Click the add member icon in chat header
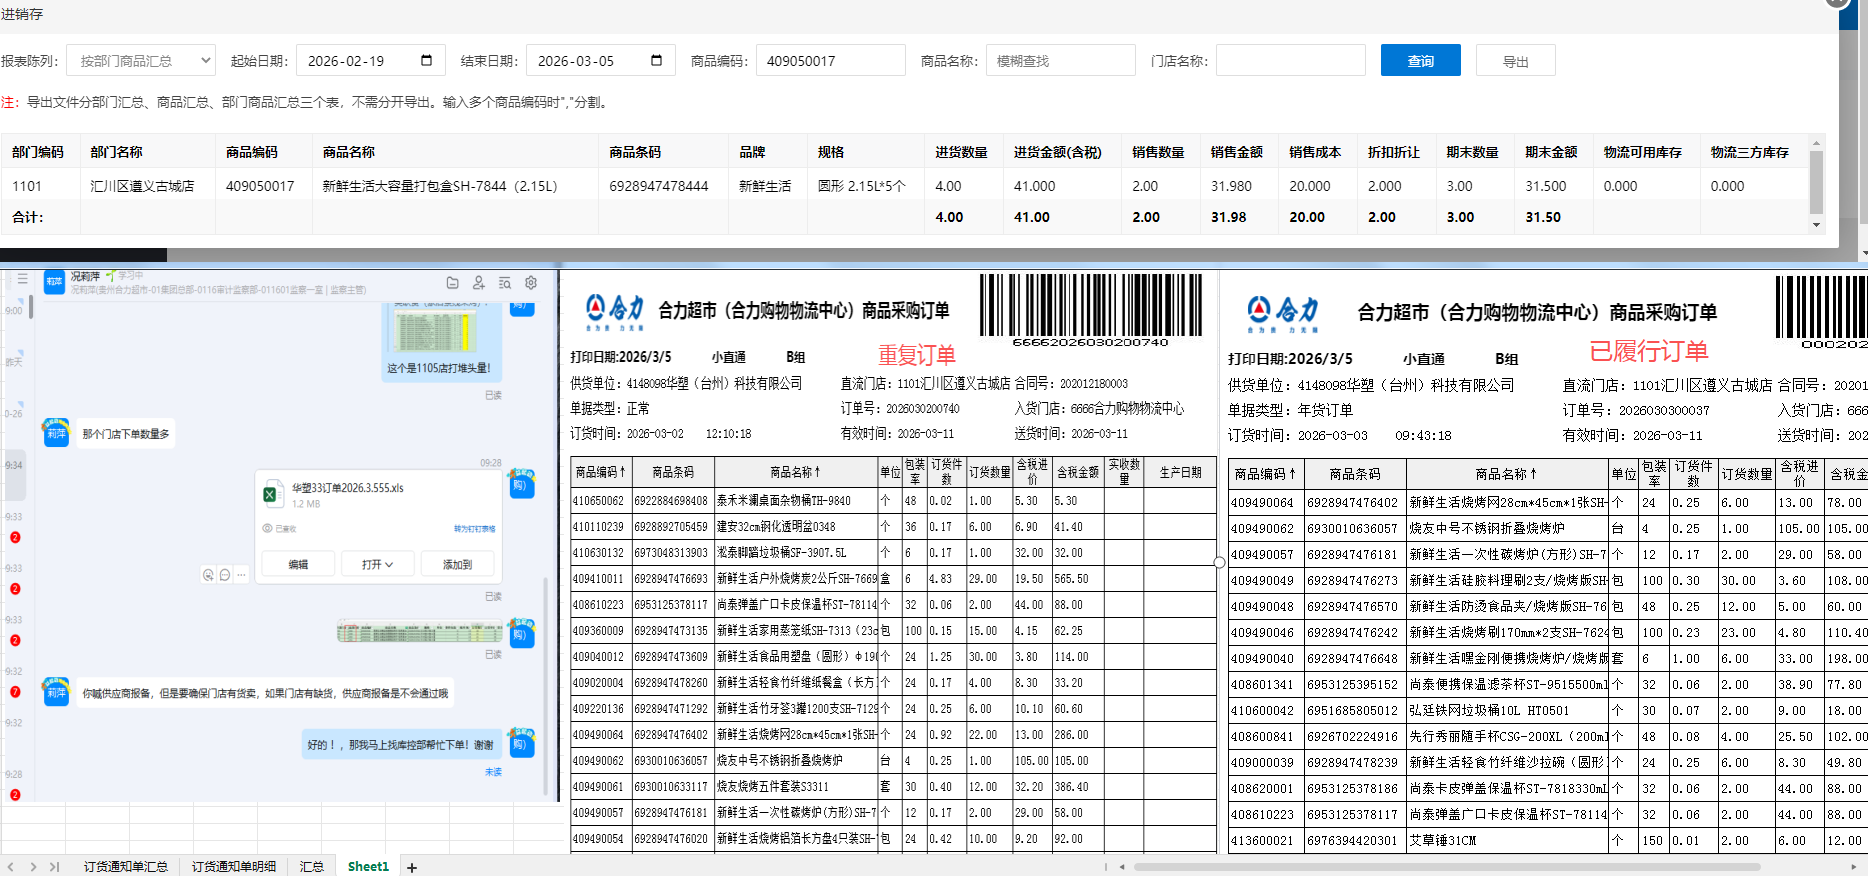 coord(479,283)
